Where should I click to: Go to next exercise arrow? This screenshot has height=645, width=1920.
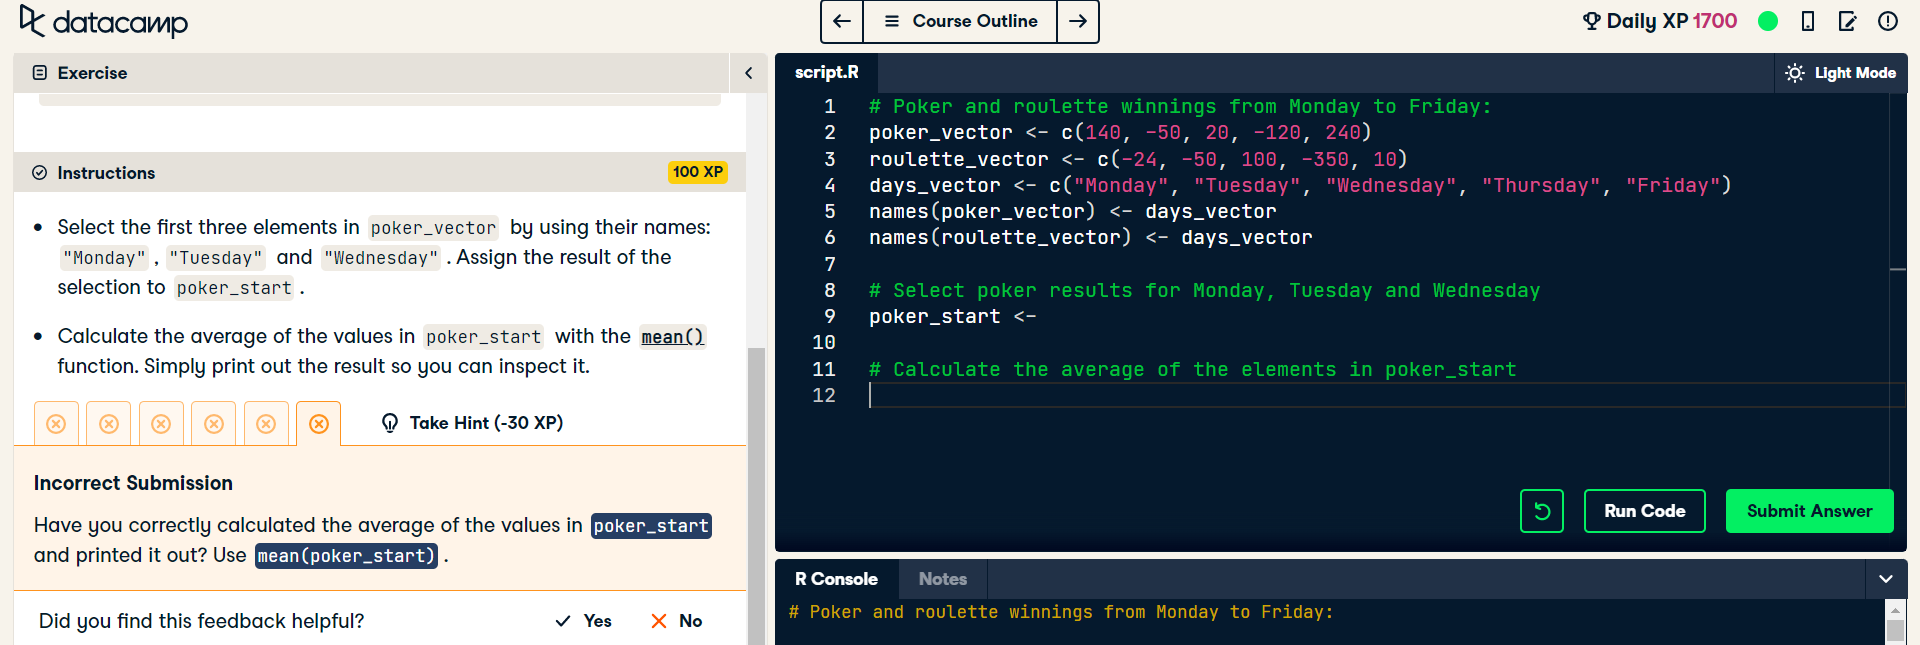[x=1078, y=21]
